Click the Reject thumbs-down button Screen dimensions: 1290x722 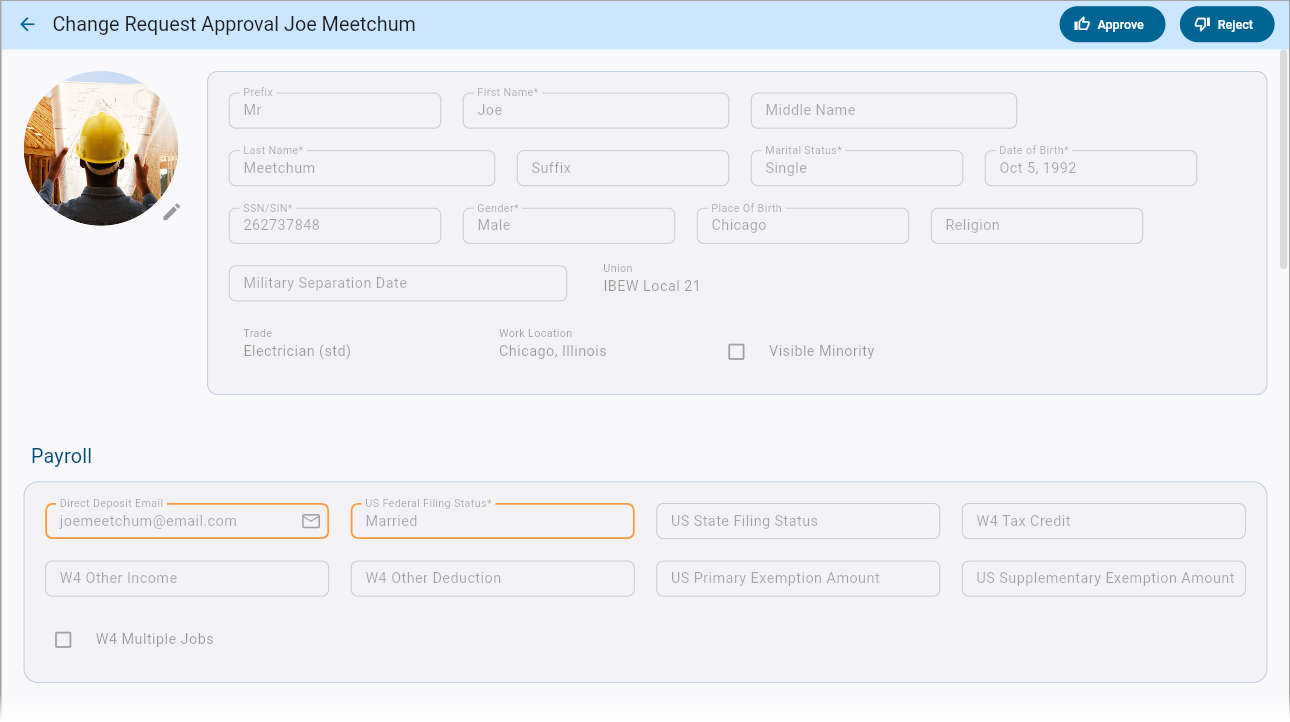coord(1226,25)
